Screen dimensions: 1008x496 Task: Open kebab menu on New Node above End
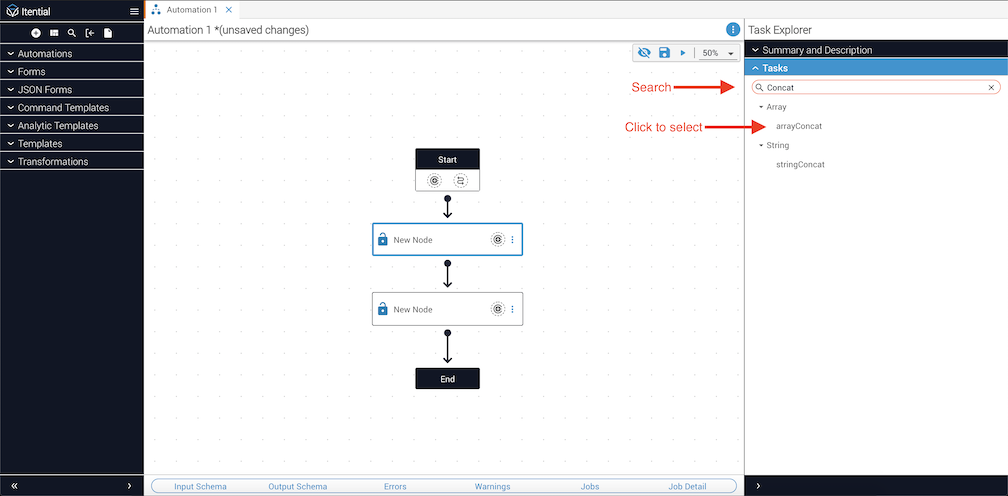coord(512,309)
